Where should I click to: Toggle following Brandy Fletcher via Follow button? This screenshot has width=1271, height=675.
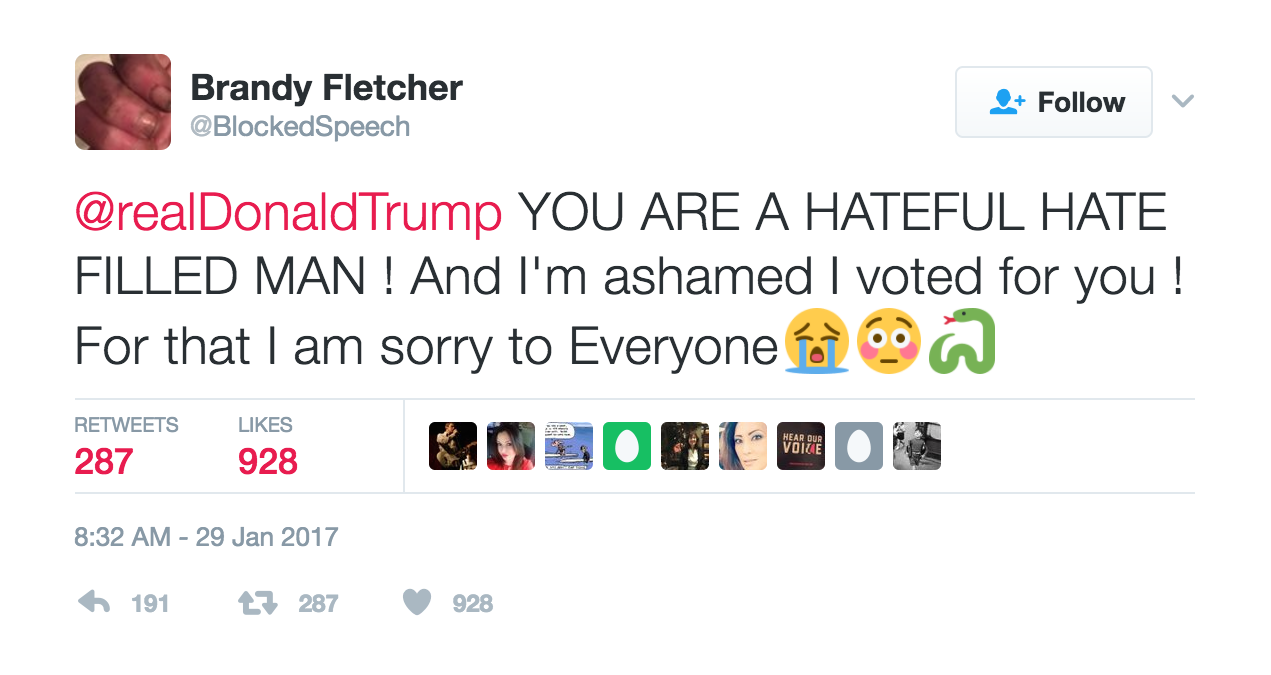coord(1053,101)
